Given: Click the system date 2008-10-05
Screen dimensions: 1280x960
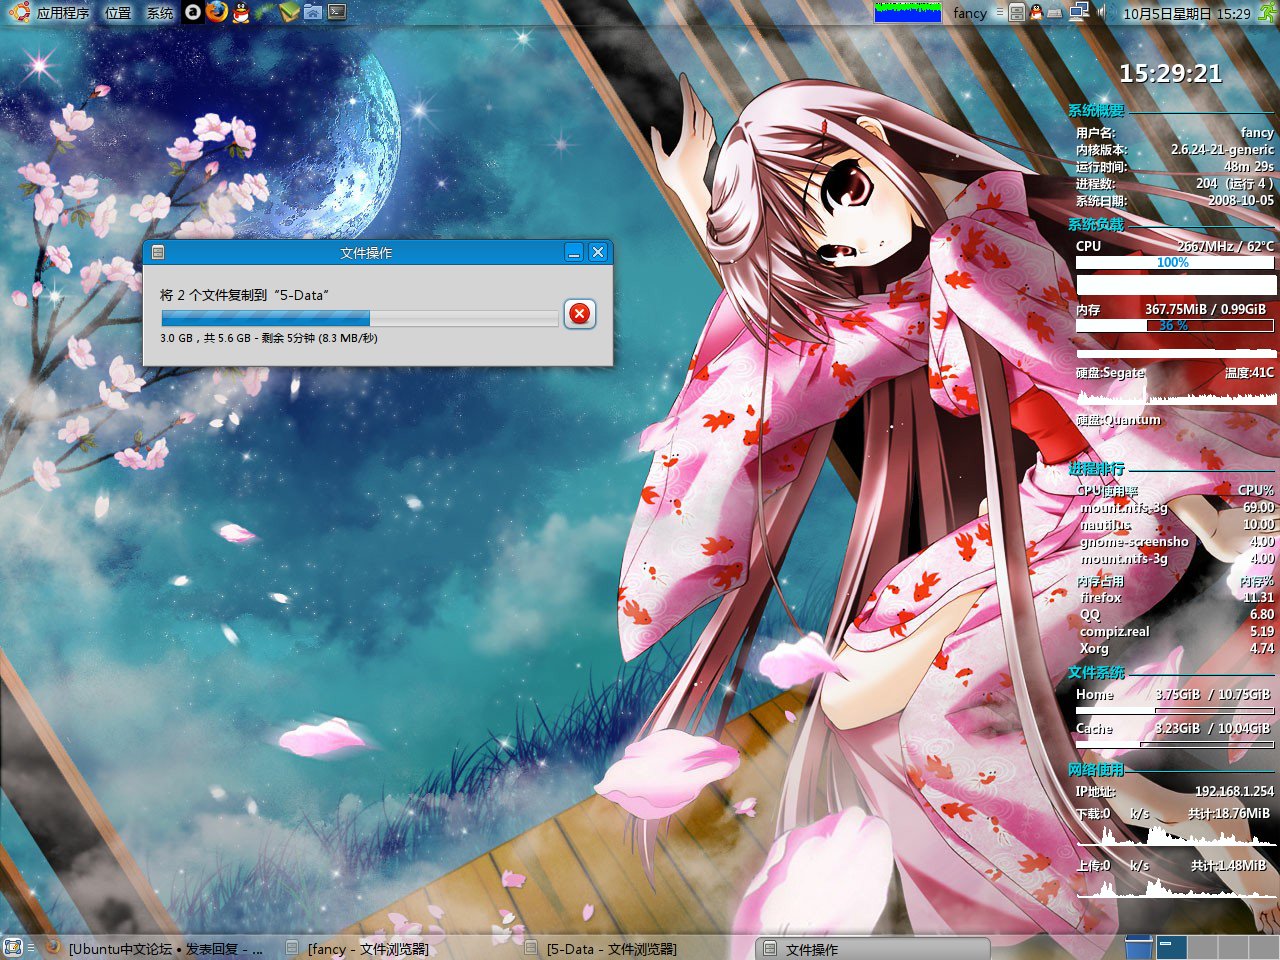Looking at the screenshot, I should pos(1241,200).
